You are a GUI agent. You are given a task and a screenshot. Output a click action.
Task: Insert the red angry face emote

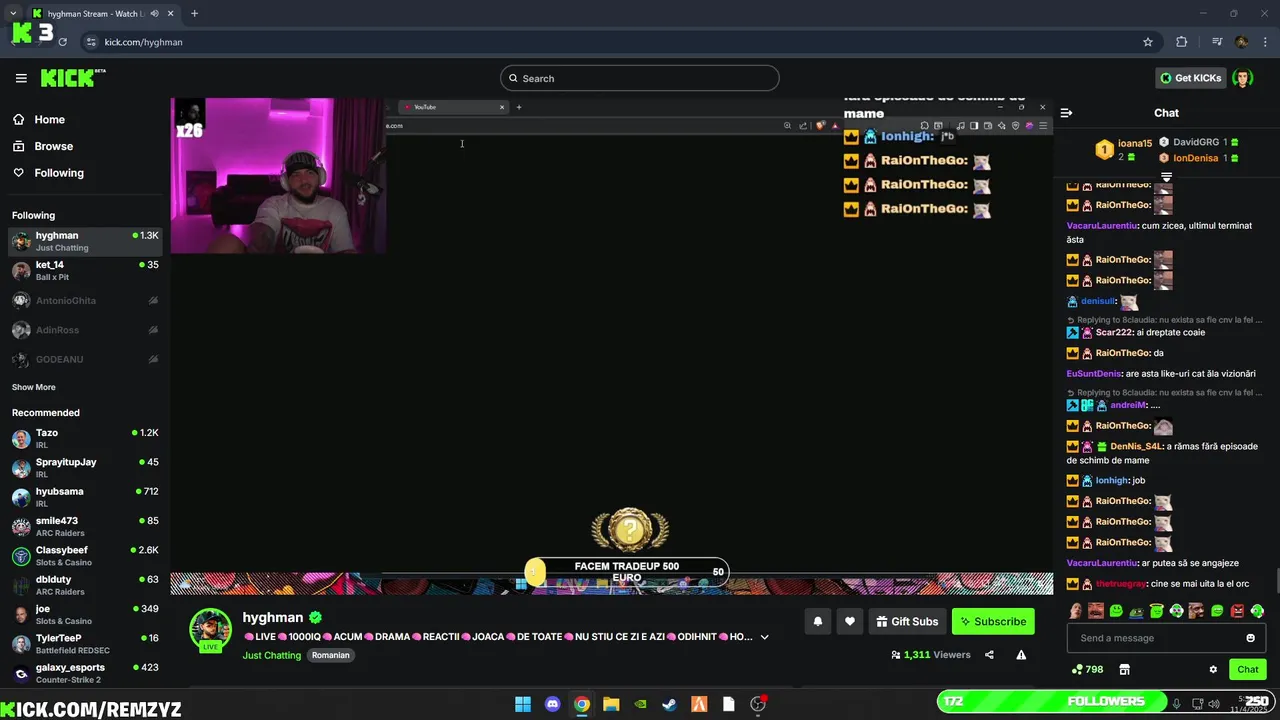tap(1237, 611)
